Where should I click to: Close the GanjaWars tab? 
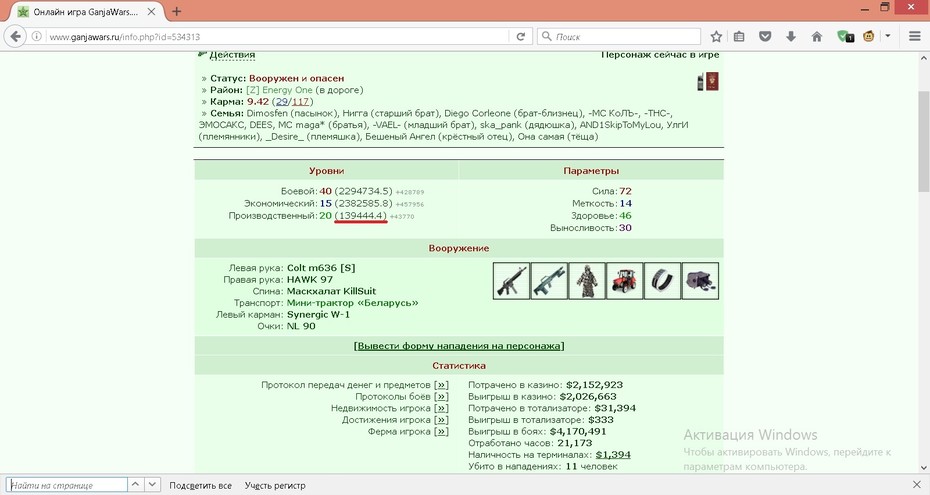tap(151, 11)
